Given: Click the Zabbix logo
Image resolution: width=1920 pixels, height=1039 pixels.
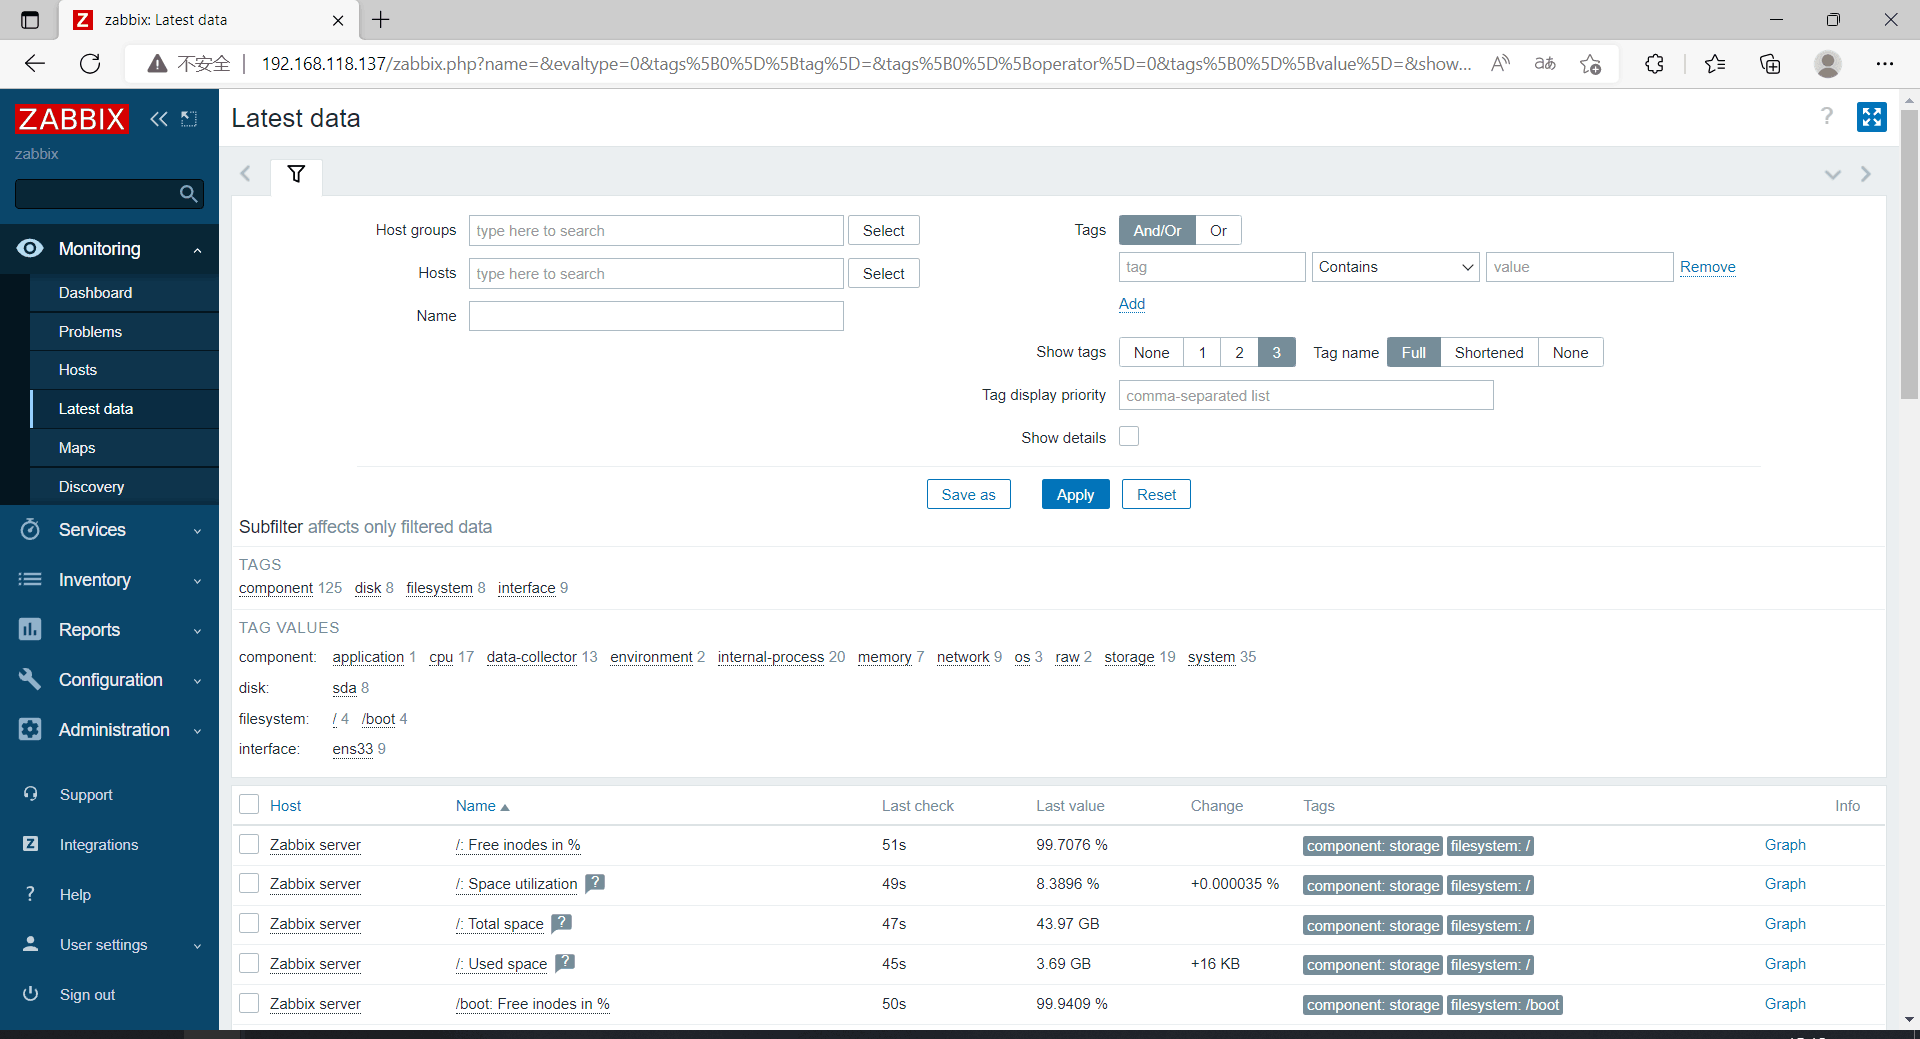Looking at the screenshot, I should pos(72,119).
